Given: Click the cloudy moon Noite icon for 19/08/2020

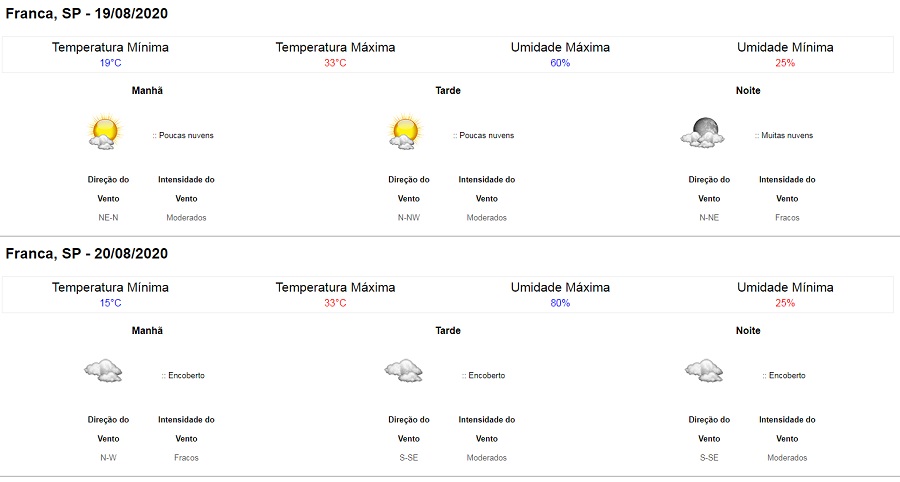Looking at the screenshot, I should (703, 133).
